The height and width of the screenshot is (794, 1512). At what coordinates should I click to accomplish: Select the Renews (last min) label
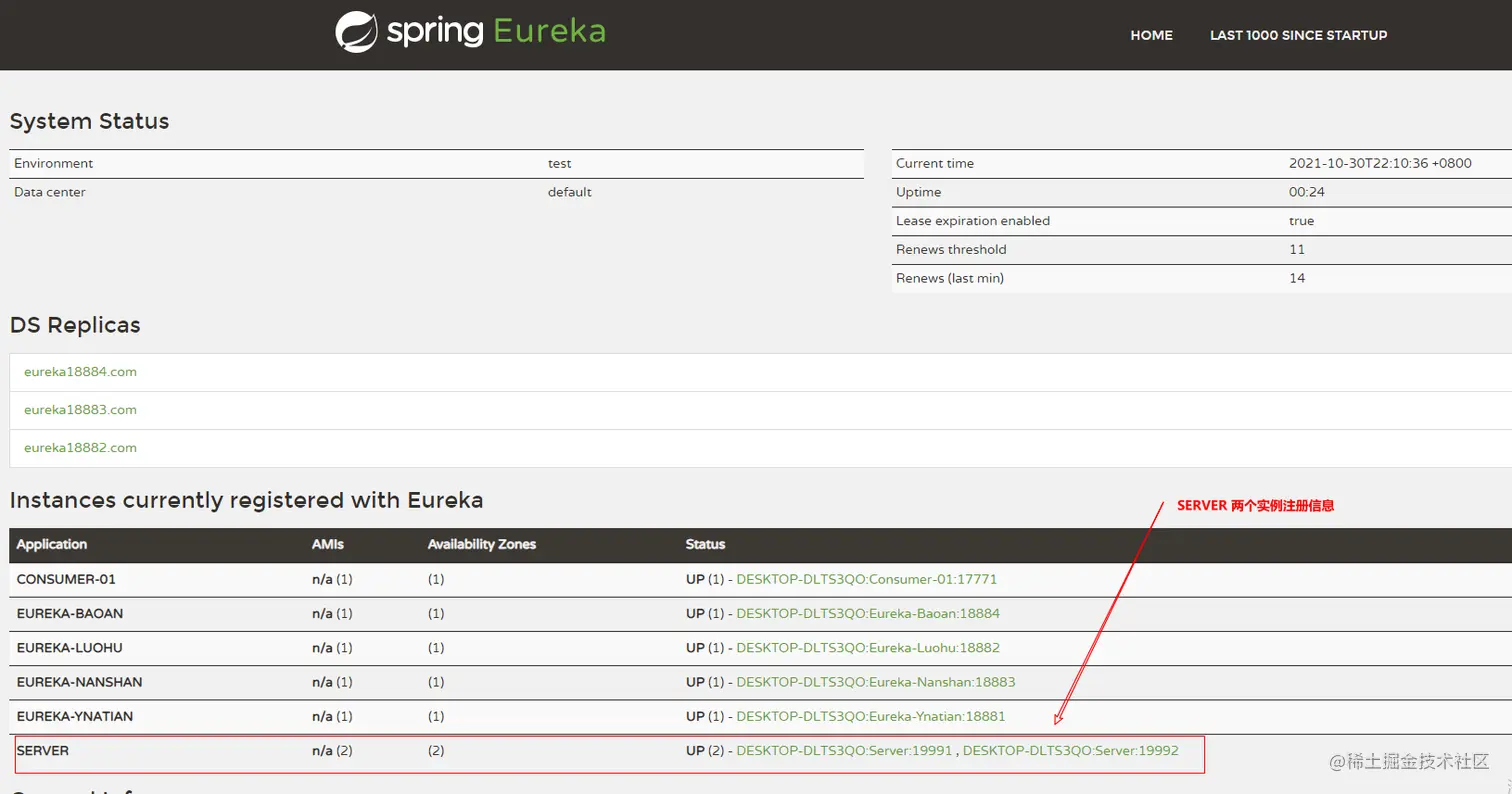click(x=950, y=278)
